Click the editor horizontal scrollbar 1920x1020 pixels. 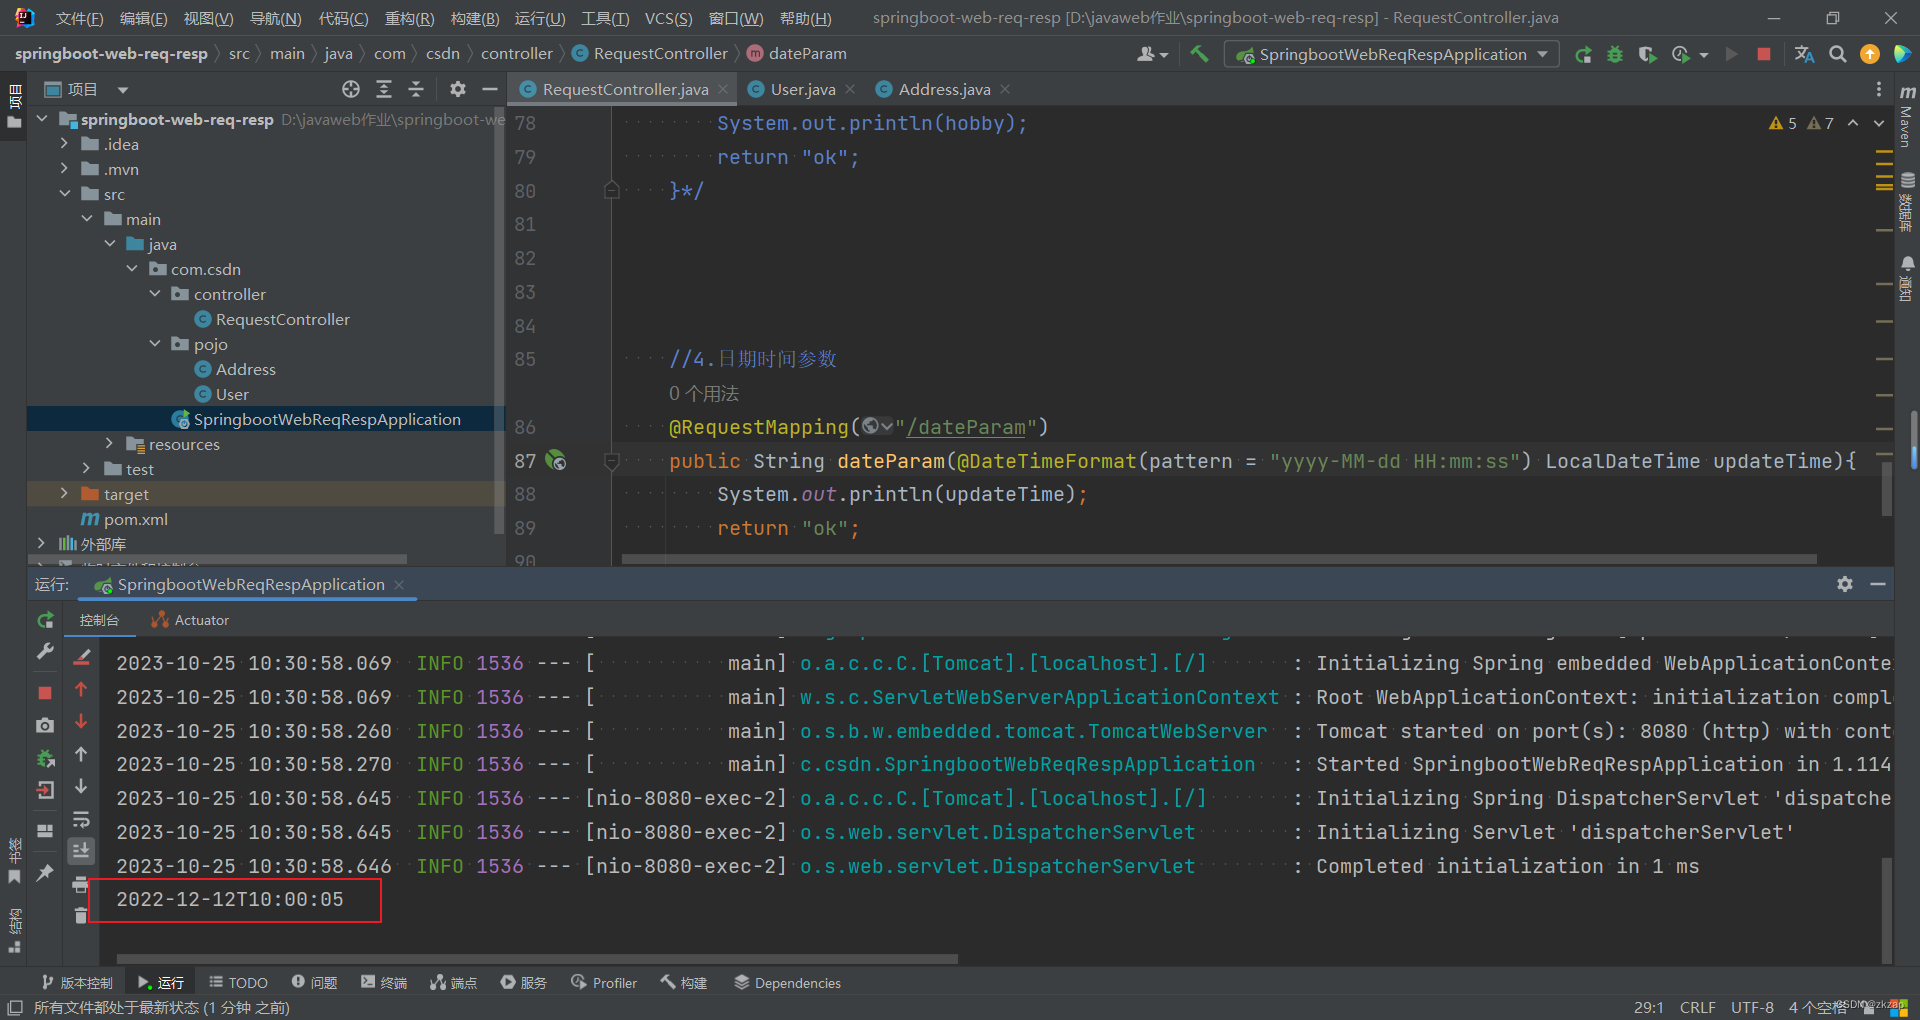[1219, 559]
